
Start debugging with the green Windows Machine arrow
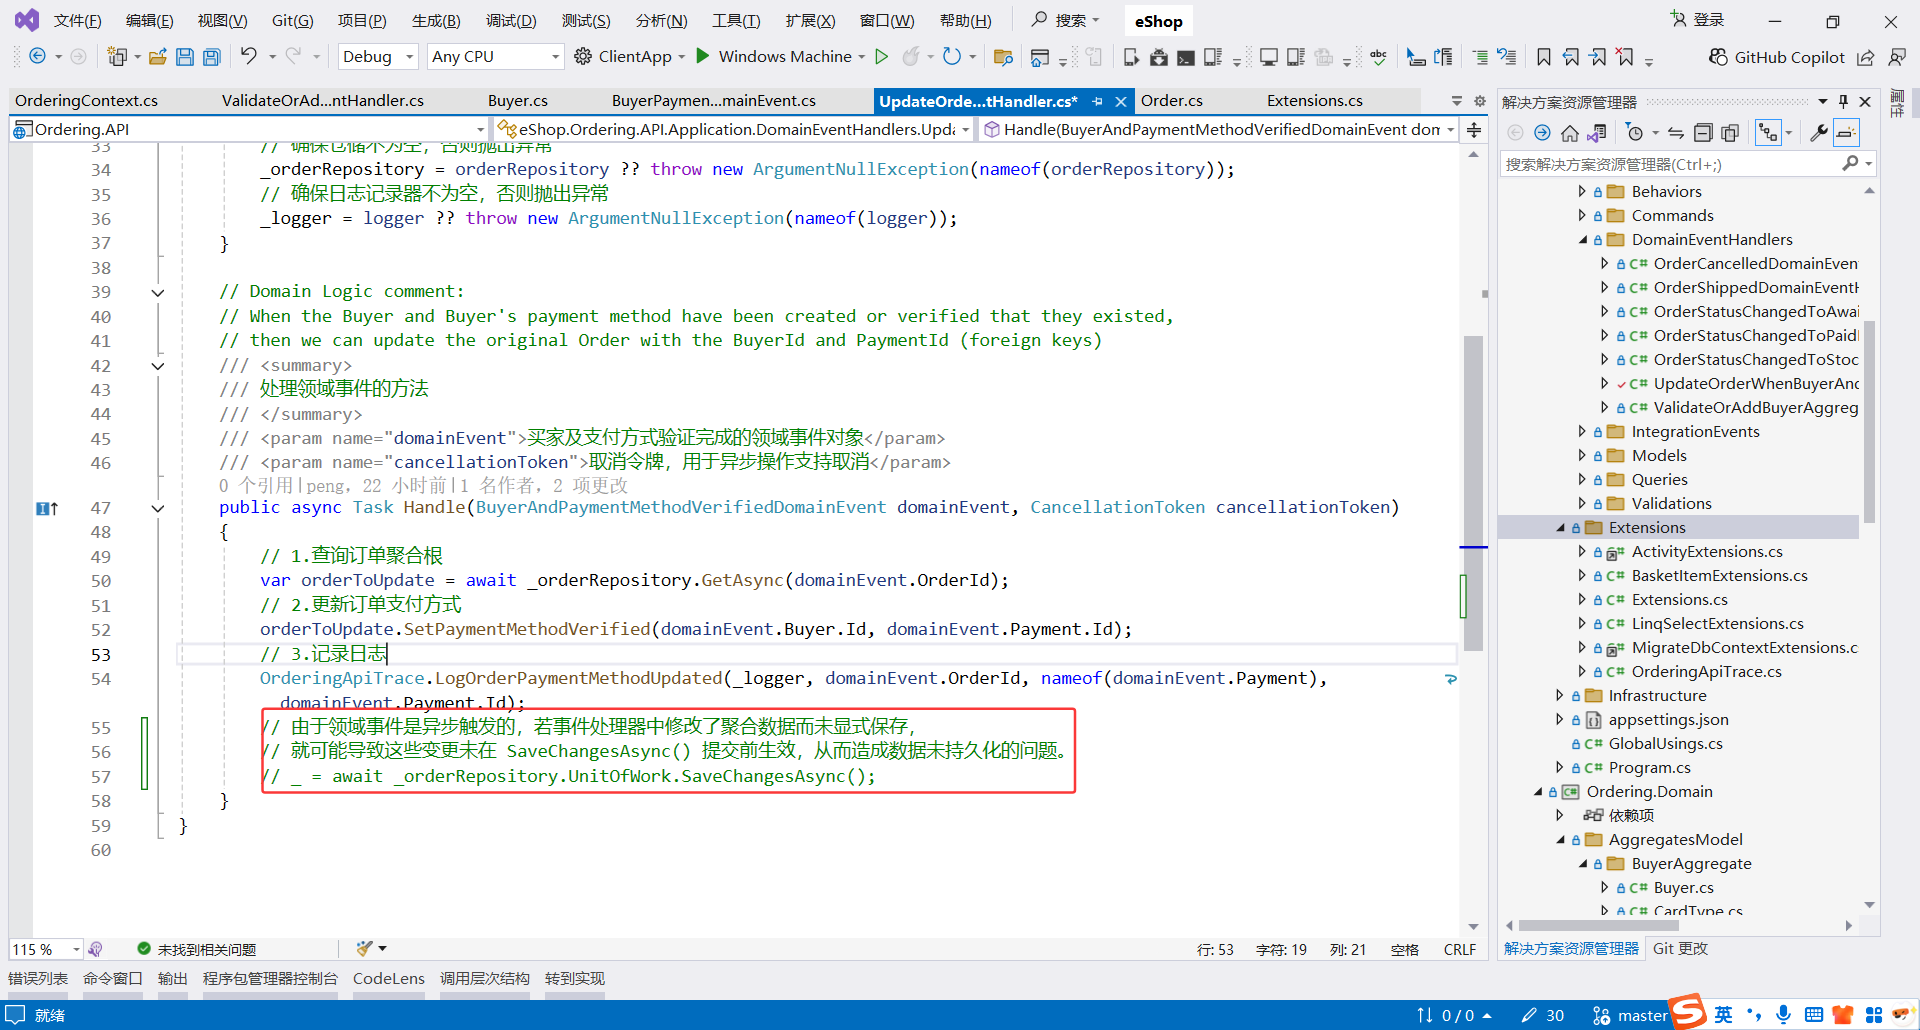pos(703,56)
